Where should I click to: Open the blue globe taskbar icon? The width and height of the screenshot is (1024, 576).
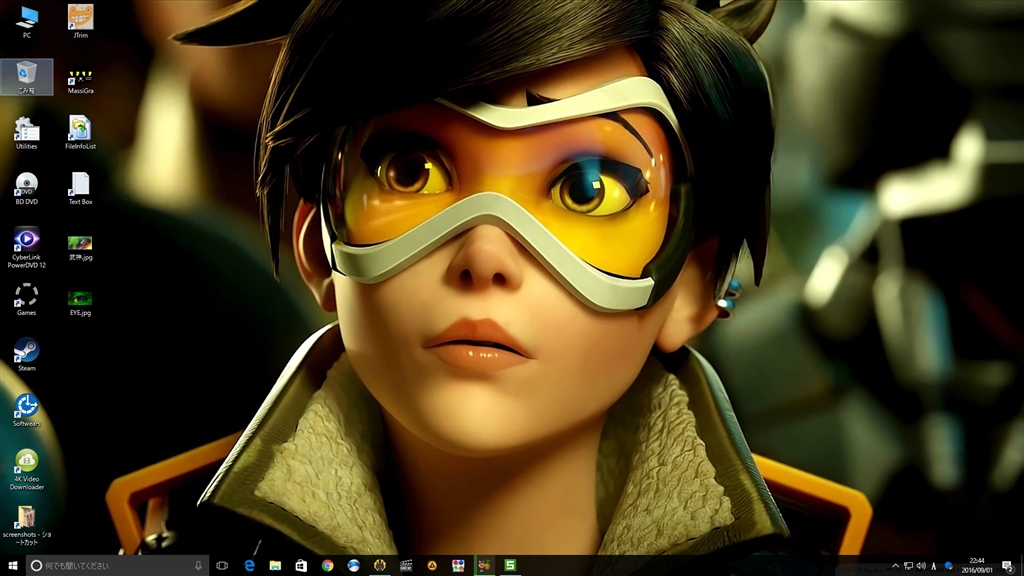point(353,566)
